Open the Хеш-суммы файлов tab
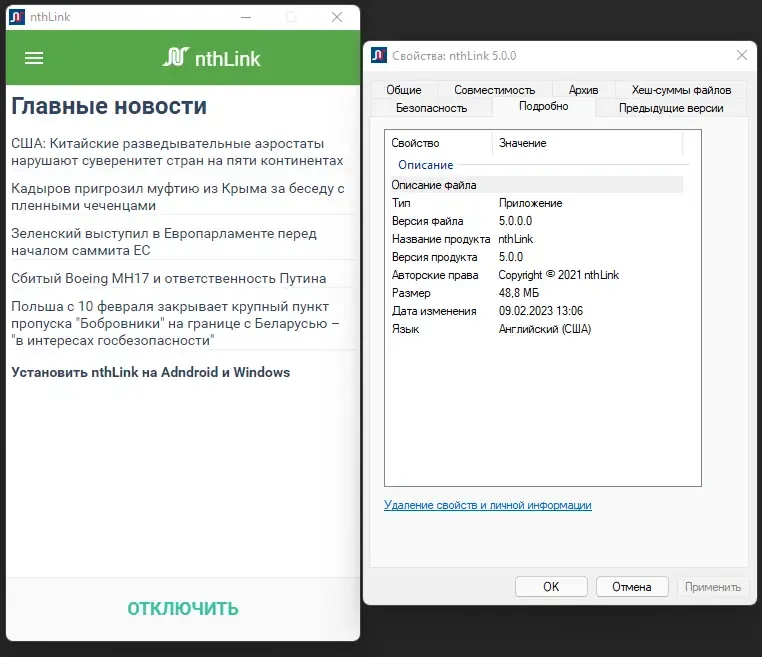The image size is (762, 657). (x=681, y=90)
